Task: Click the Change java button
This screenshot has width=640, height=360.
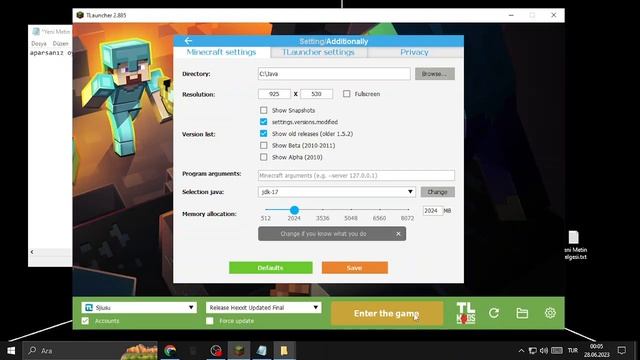Action: click(x=438, y=192)
